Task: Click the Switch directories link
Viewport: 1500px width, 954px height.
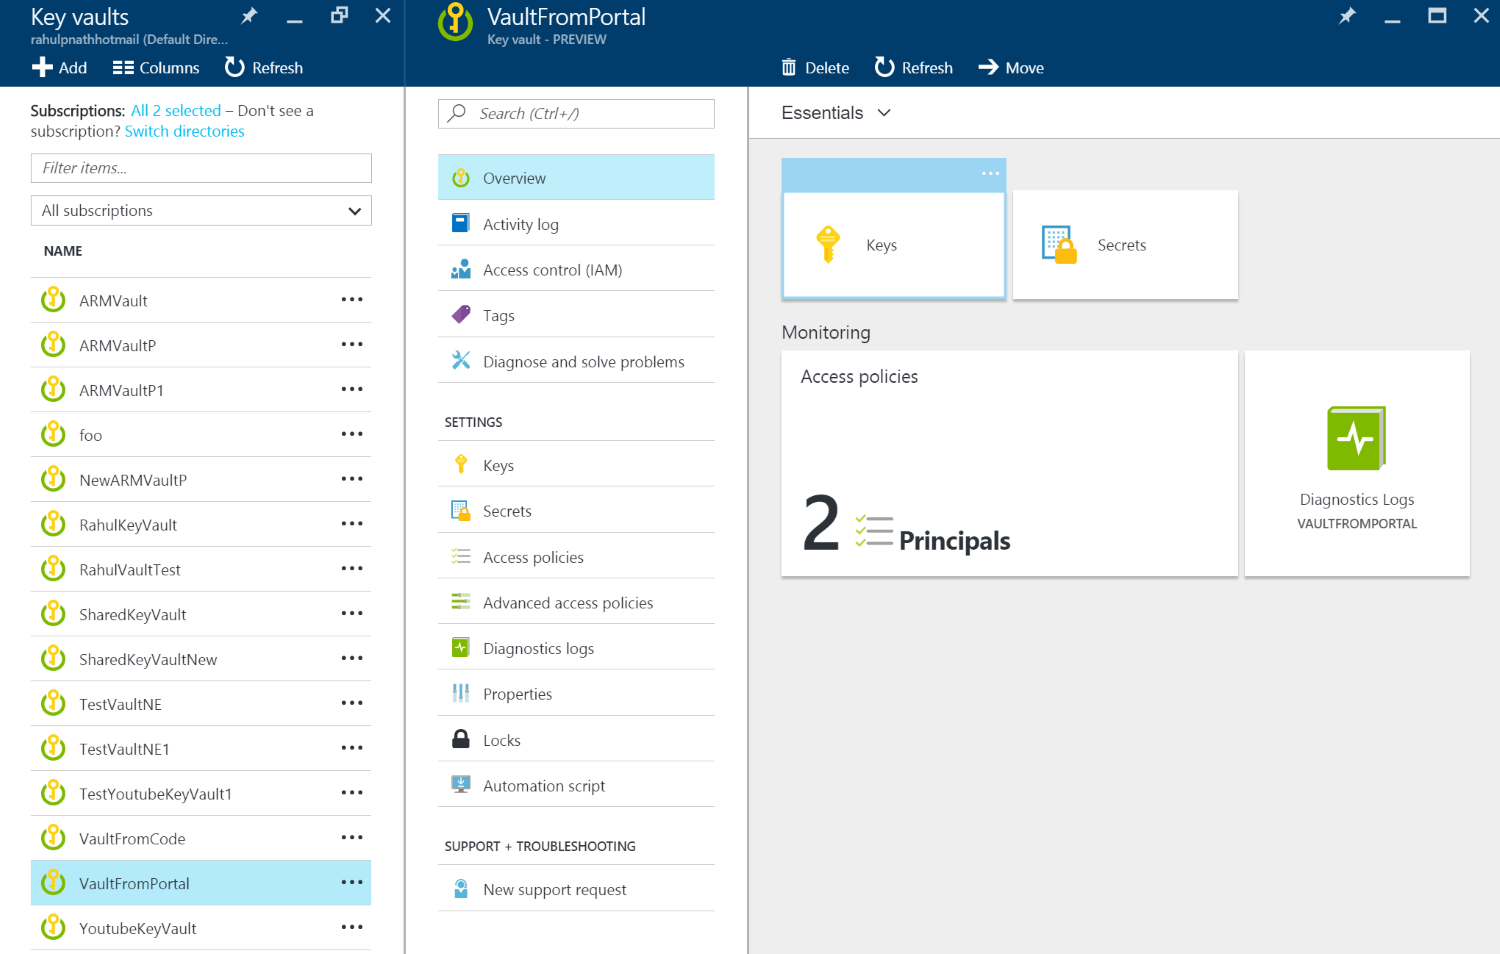Action: point(184,131)
